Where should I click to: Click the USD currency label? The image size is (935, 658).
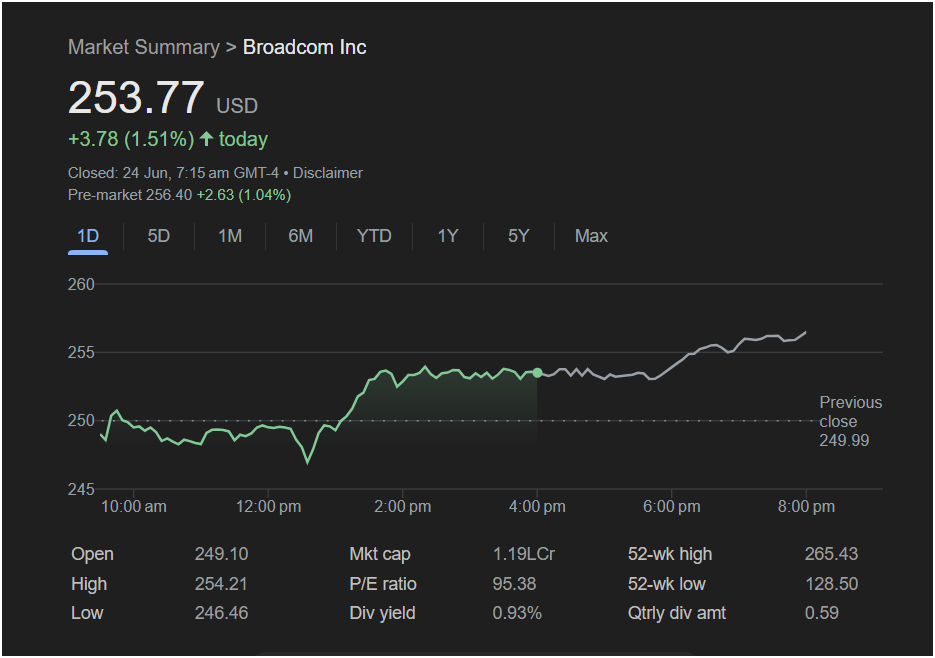(x=237, y=106)
